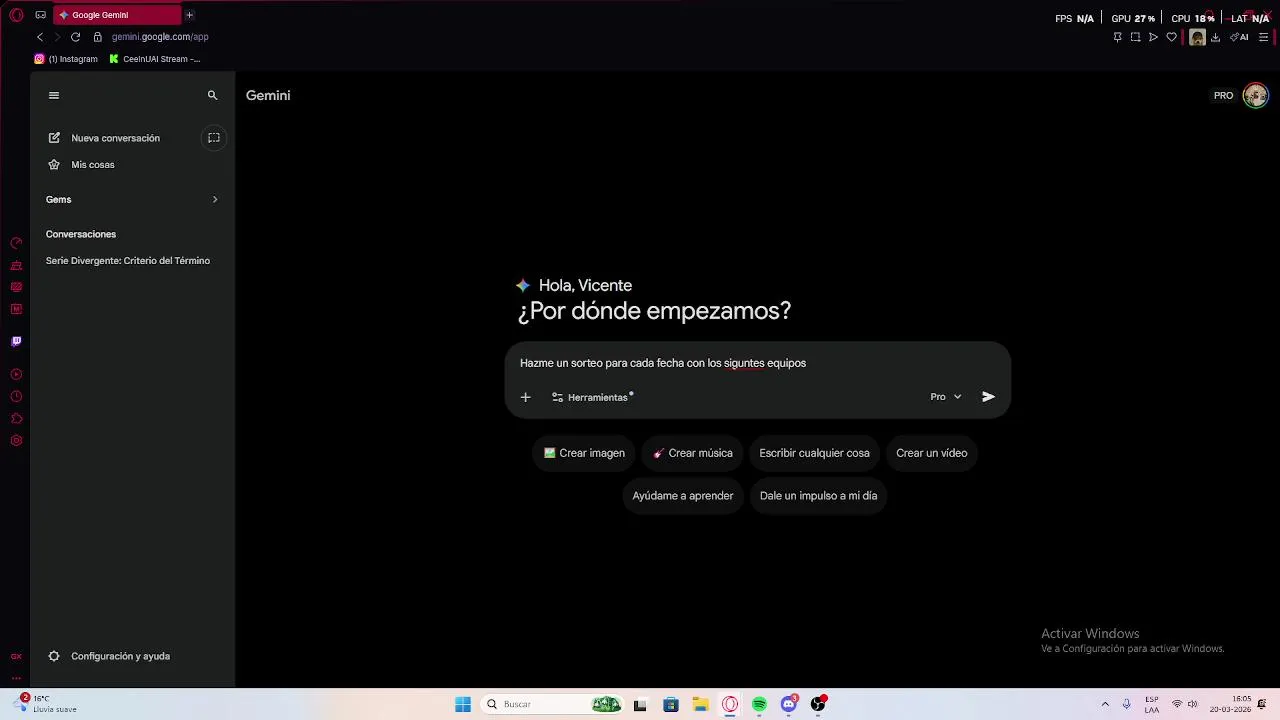
Task: Choose the Crear un vídeo suggestion
Action: pos(932,453)
